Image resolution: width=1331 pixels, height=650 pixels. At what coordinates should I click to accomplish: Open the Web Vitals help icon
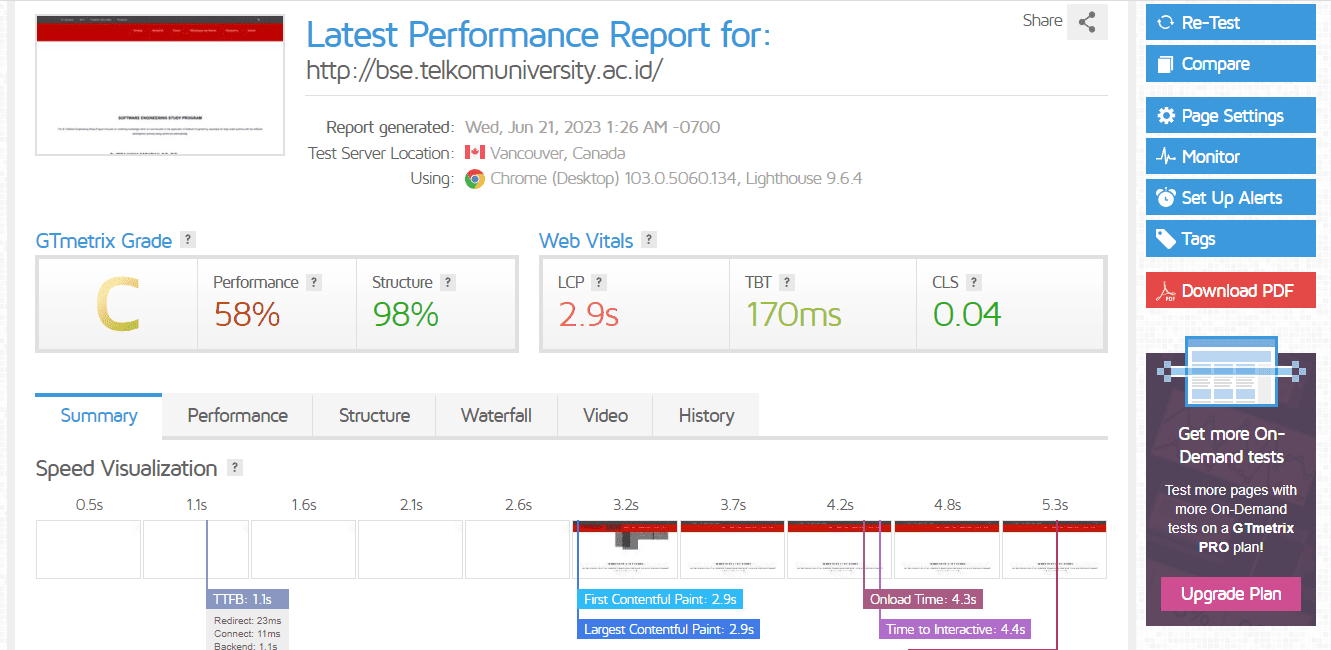pyautogui.click(x=649, y=240)
